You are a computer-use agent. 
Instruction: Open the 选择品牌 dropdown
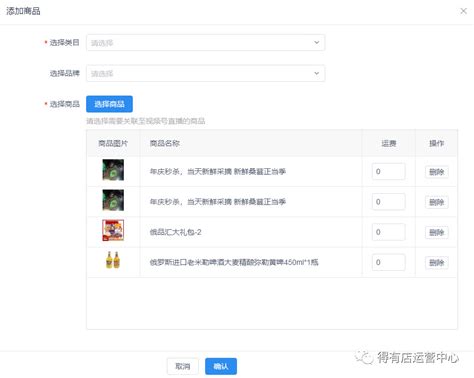[205, 73]
